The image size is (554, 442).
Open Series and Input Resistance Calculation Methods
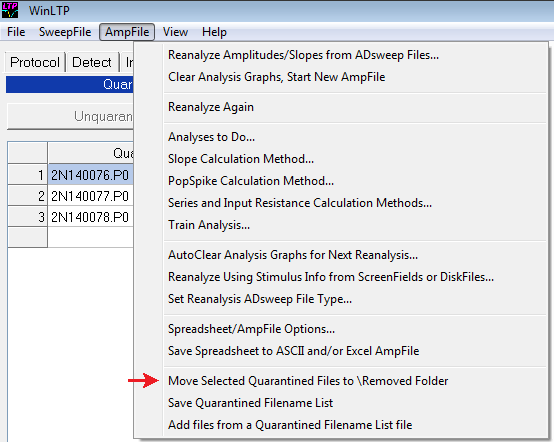coord(300,203)
